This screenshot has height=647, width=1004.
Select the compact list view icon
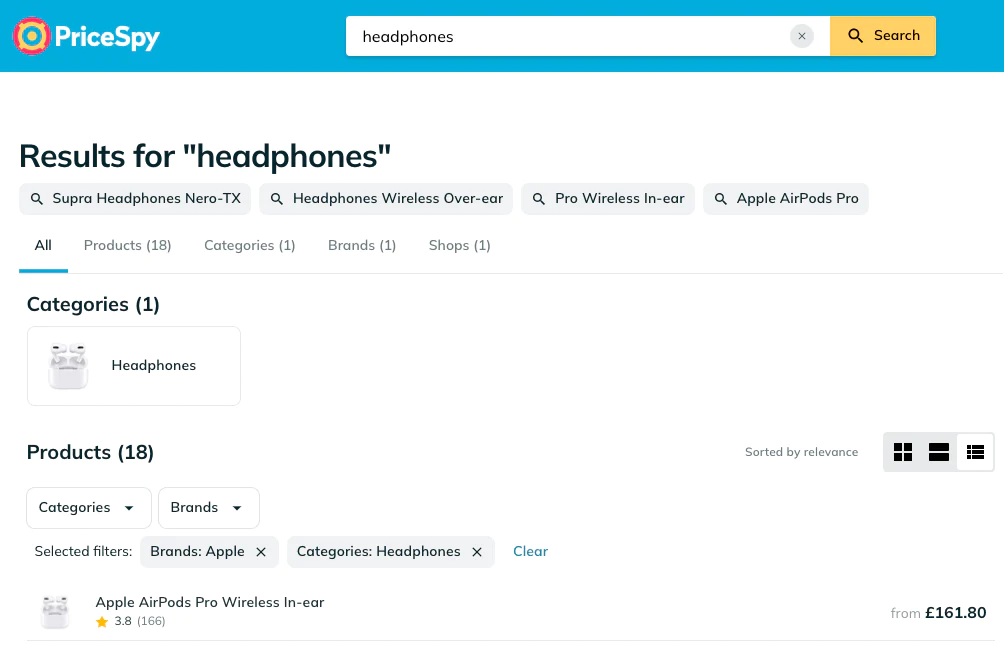pos(975,452)
